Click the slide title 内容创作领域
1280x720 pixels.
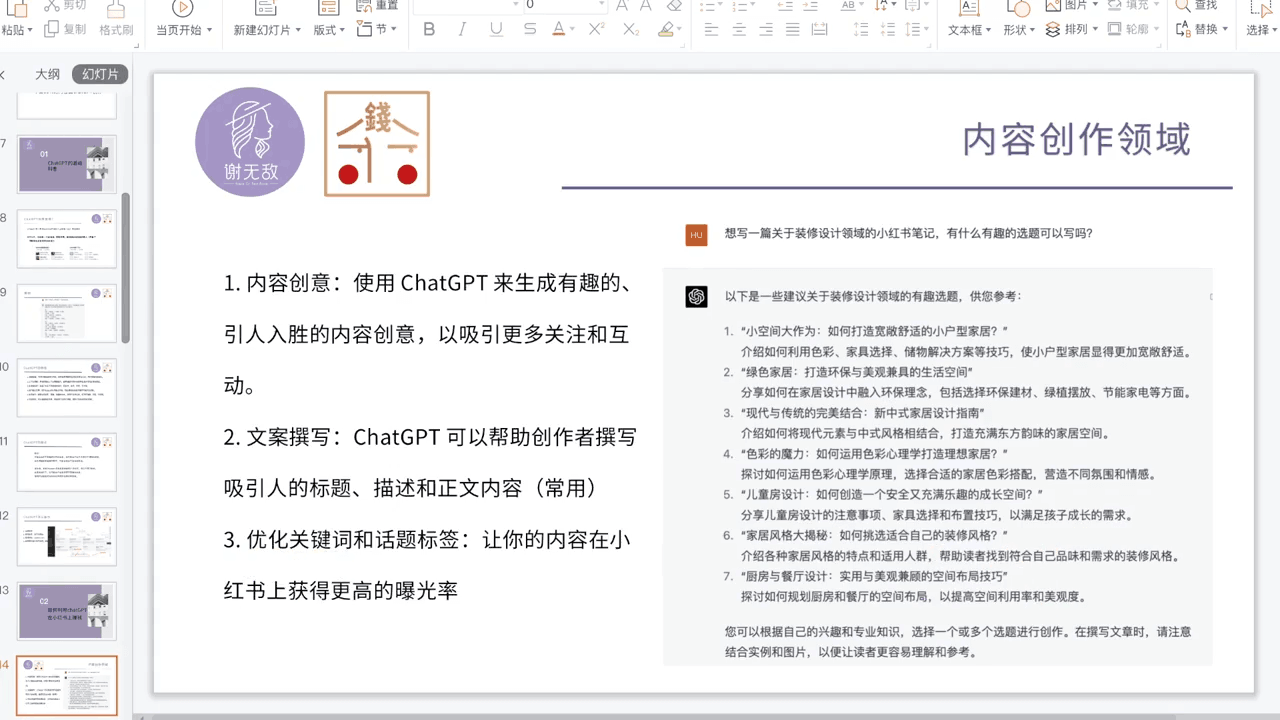coord(1076,139)
